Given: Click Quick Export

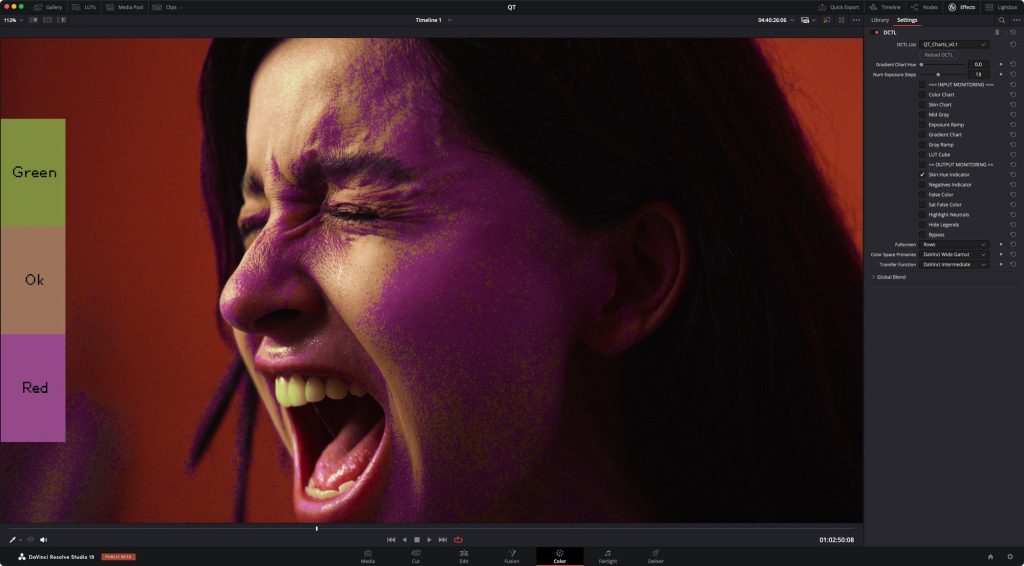Looking at the screenshot, I should click(x=839, y=7).
